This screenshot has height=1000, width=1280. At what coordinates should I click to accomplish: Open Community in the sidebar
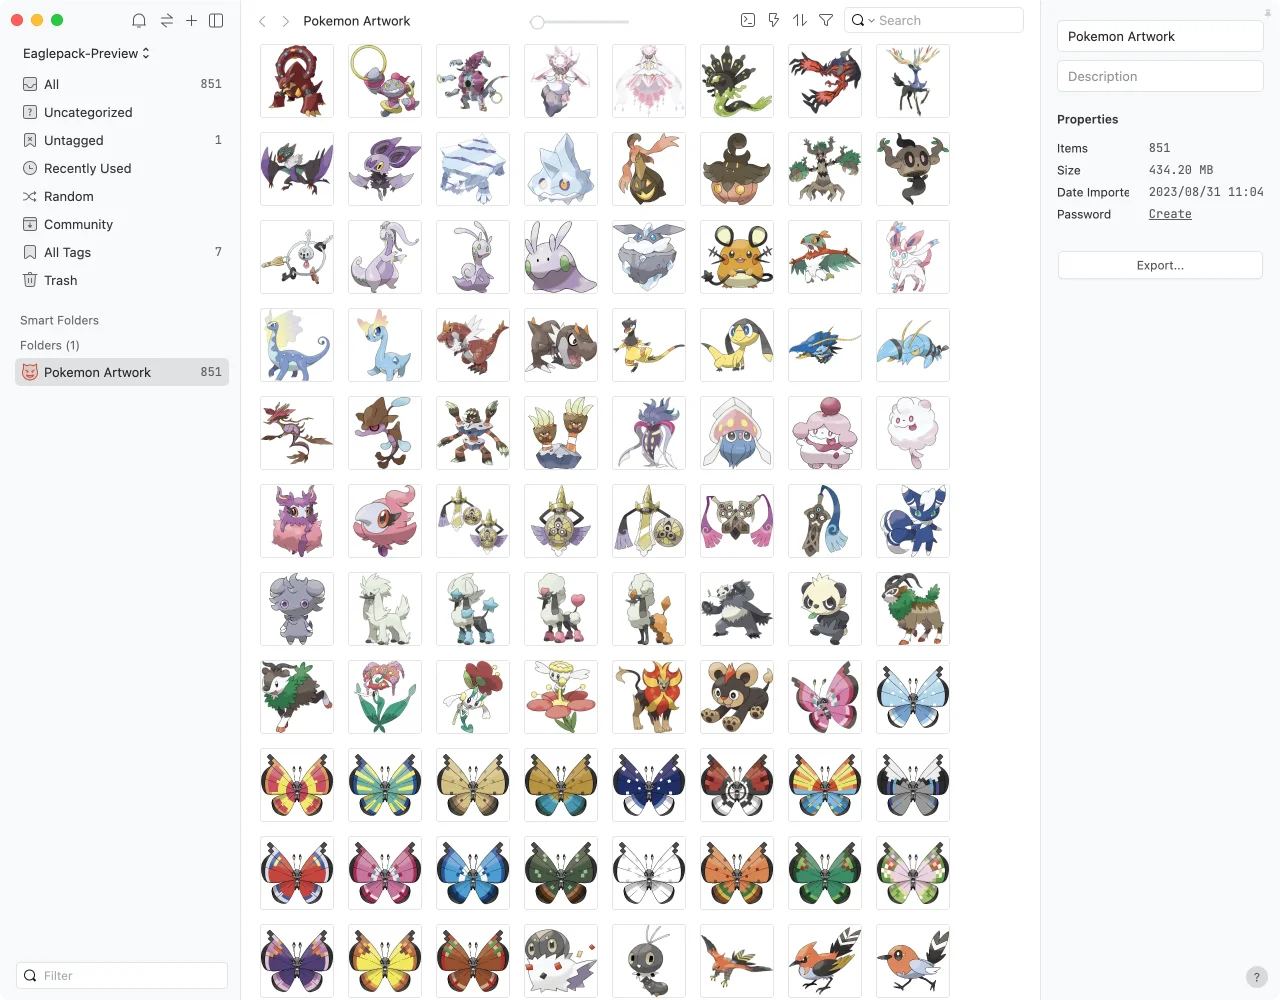click(x=122, y=224)
